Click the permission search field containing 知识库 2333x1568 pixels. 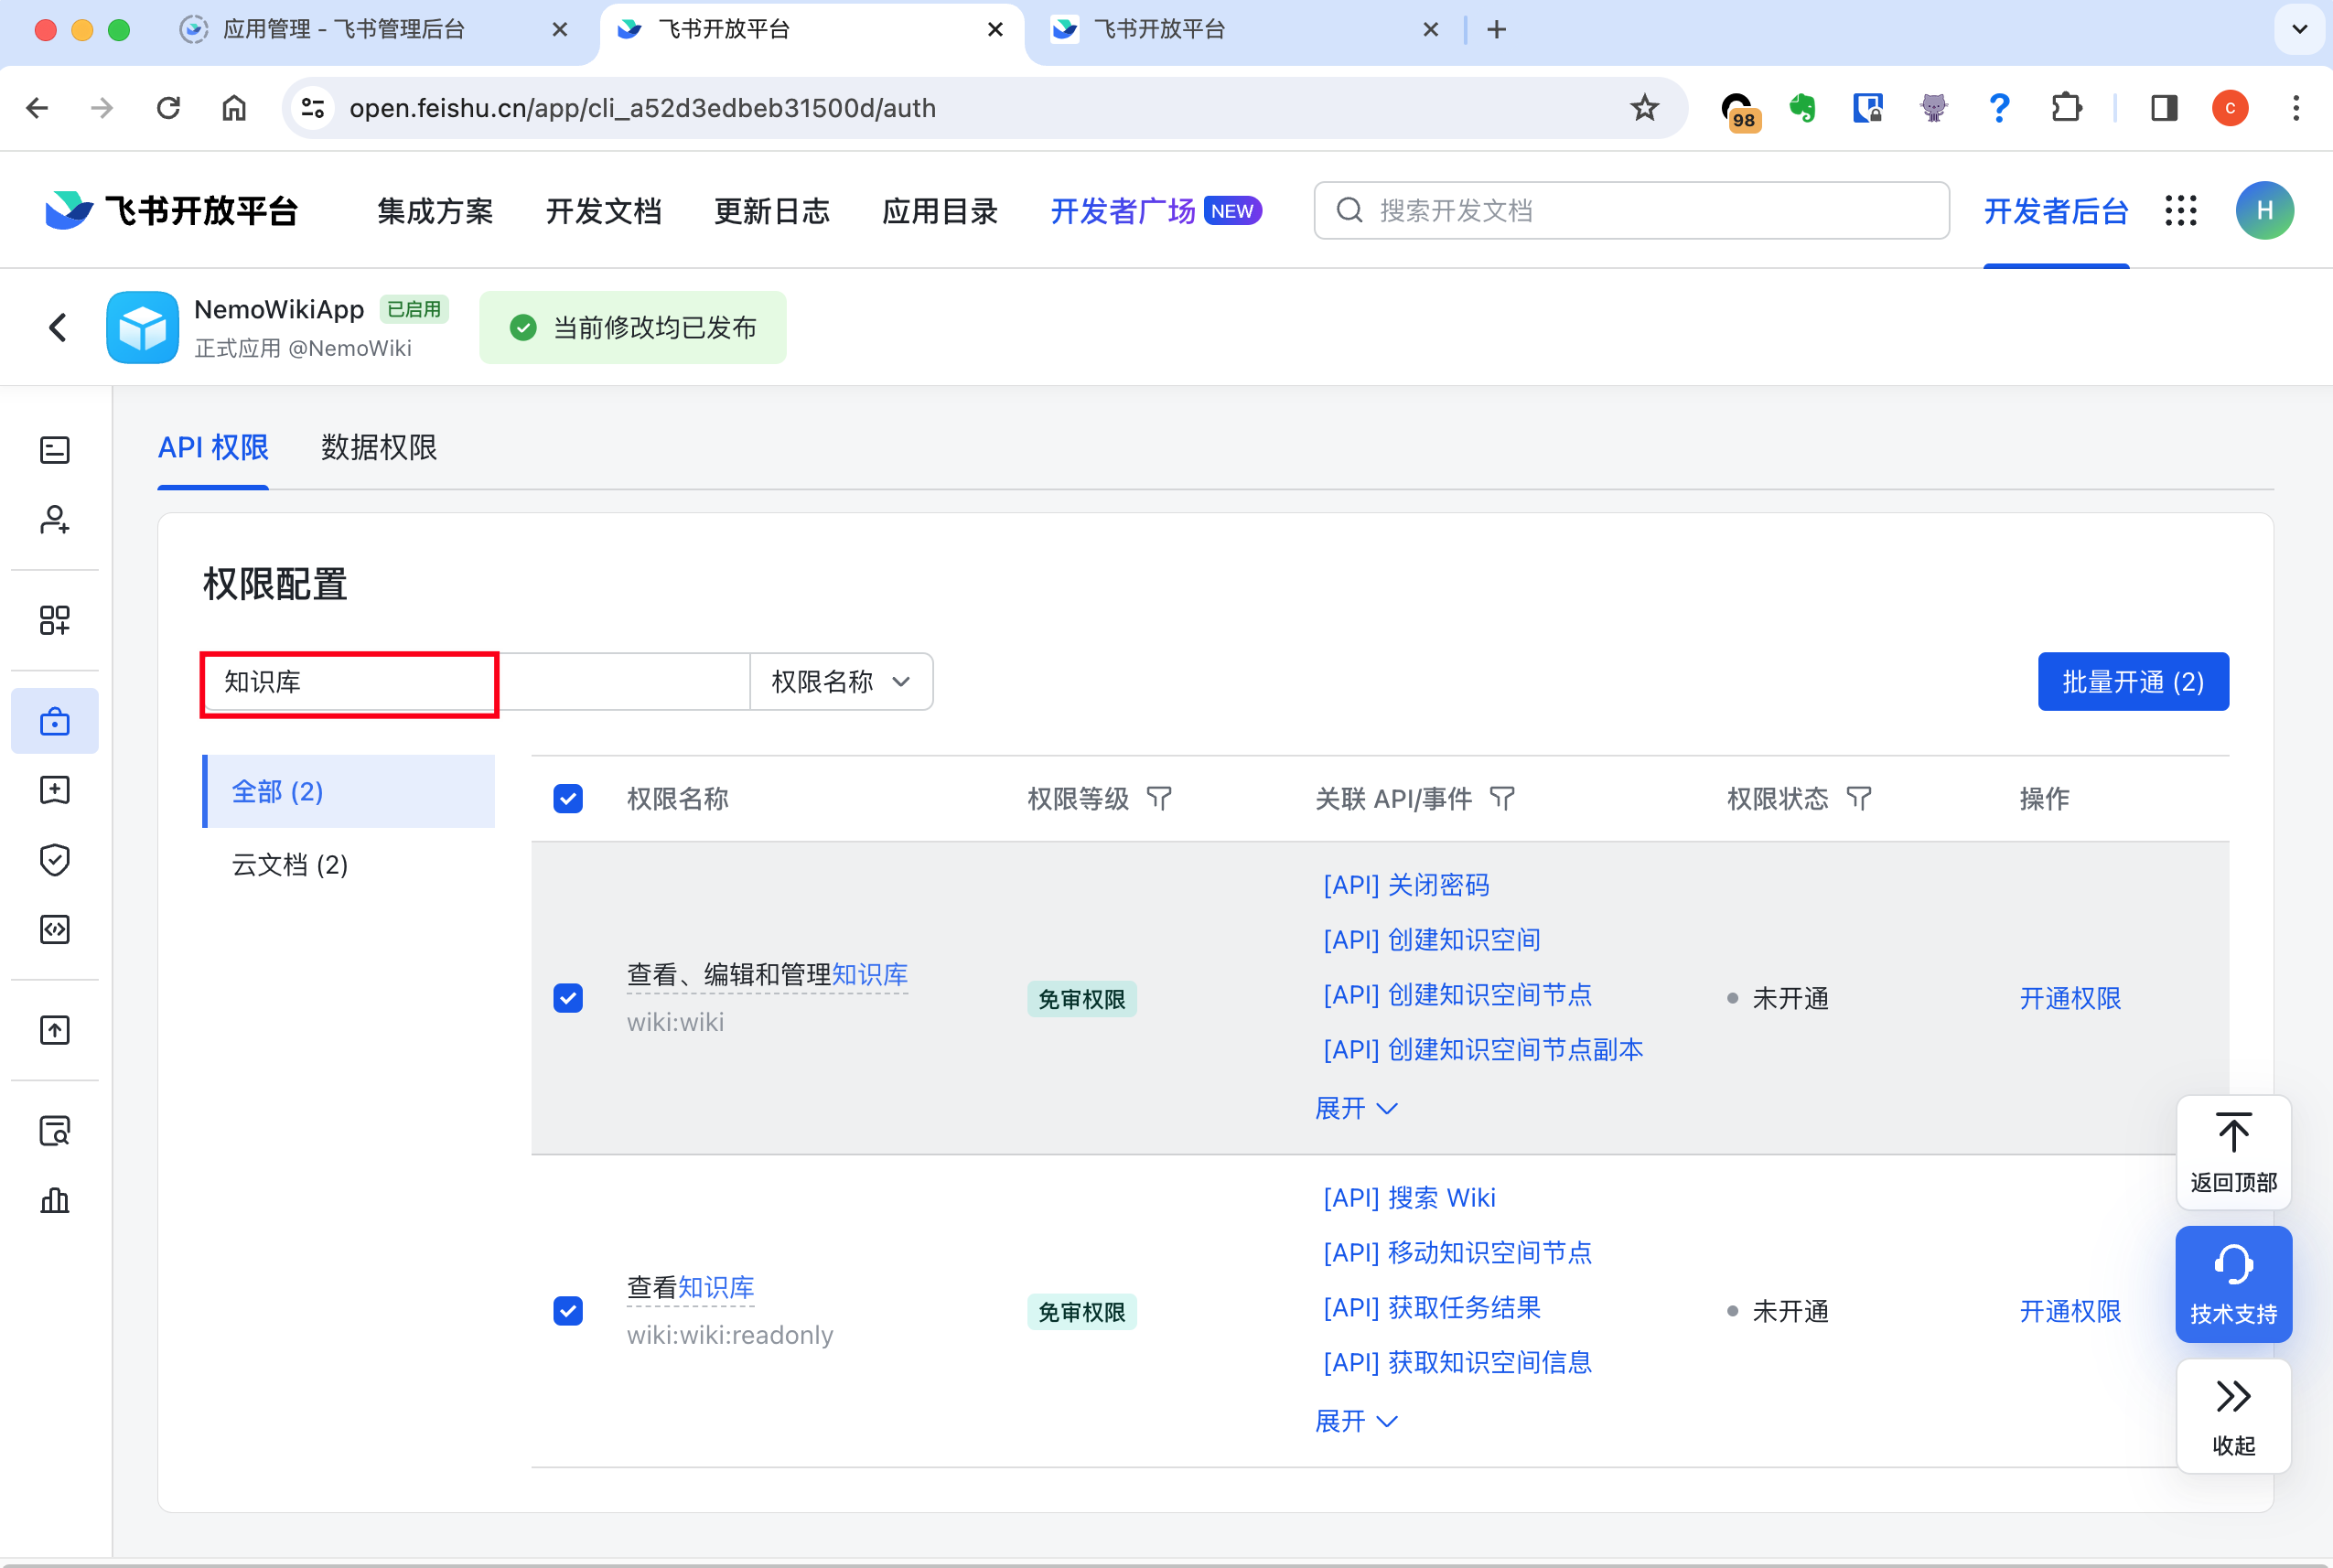tap(476, 682)
